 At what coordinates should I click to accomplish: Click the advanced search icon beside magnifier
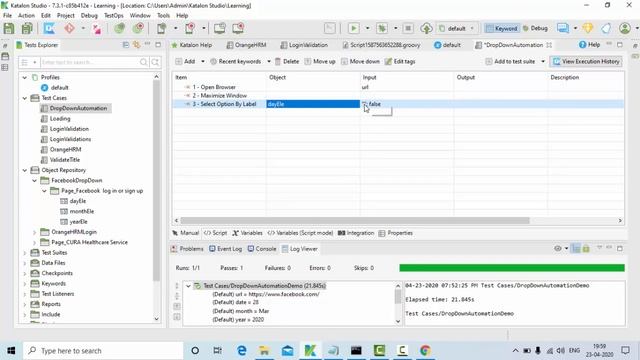155,62
